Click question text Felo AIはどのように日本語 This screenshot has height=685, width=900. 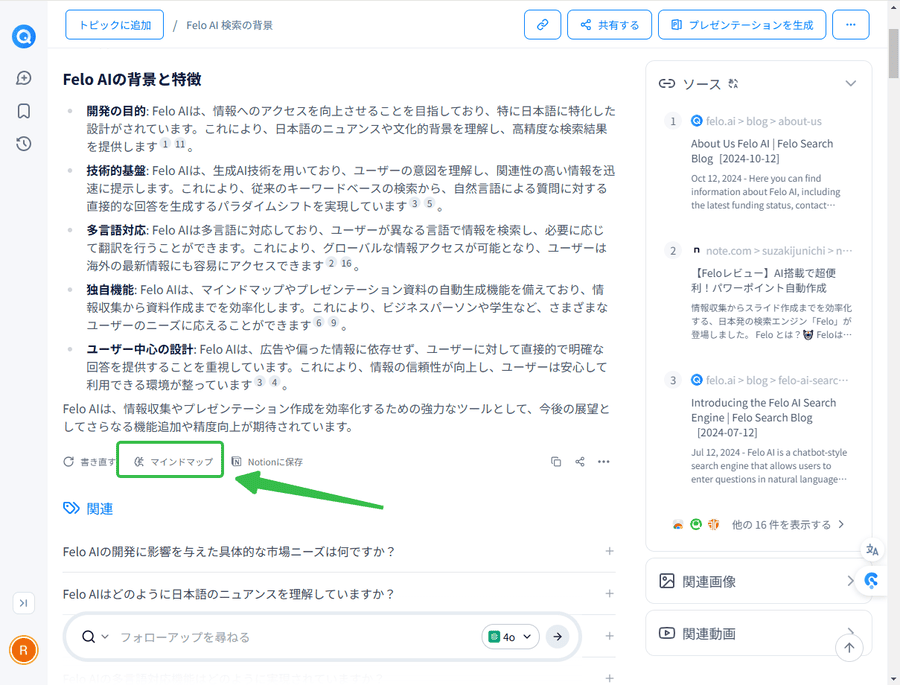pyautogui.click(x=228, y=594)
